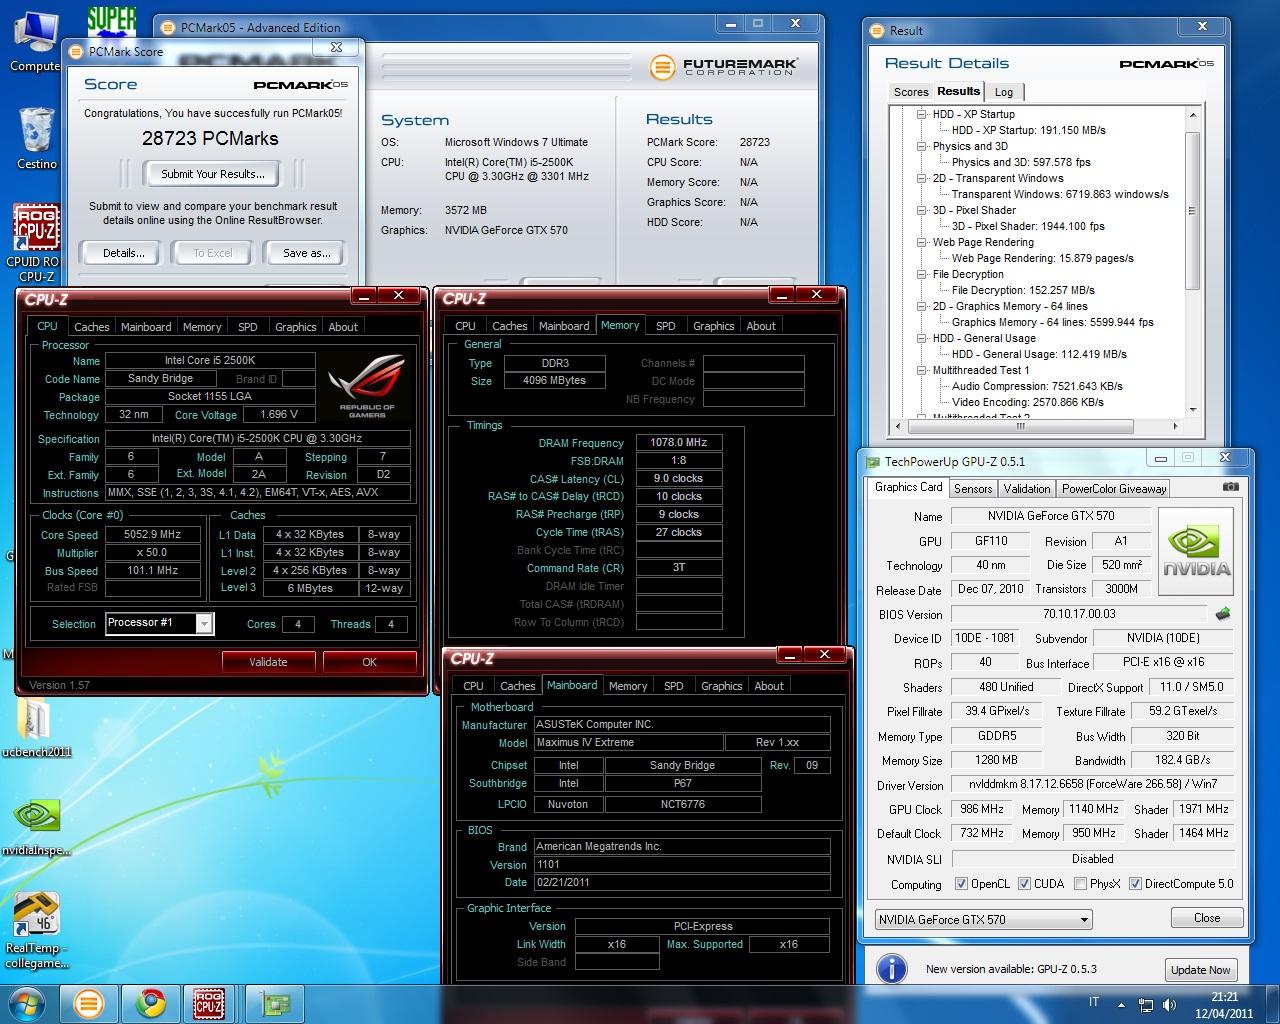Image resolution: width=1280 pixels, height=1024 pixels.
Task: Open the Cestino recycle bin icon
Action: [x=36, y=139]
